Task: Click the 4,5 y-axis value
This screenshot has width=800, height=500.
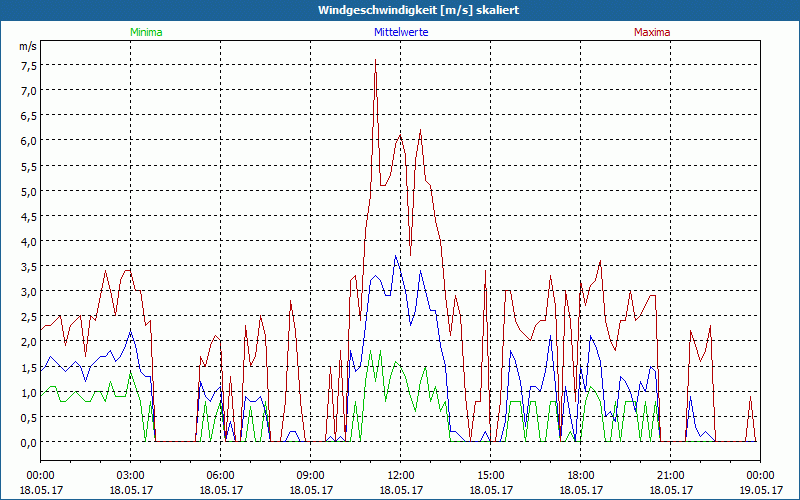Action: point(29,216)
